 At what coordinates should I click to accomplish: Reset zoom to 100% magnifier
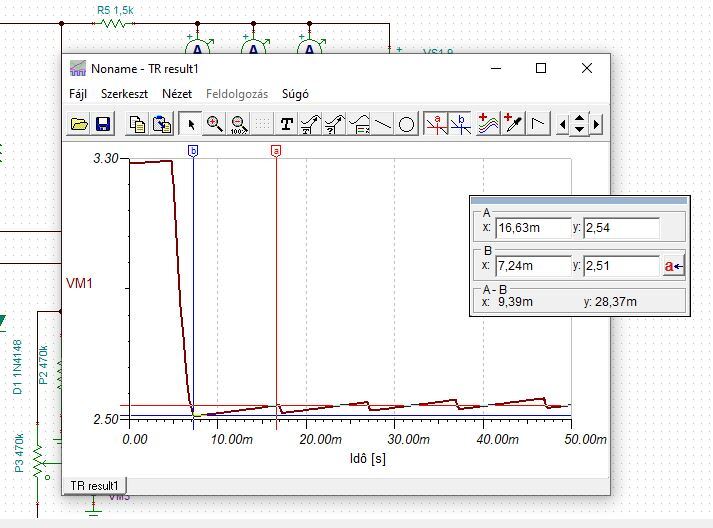[238, 124]
